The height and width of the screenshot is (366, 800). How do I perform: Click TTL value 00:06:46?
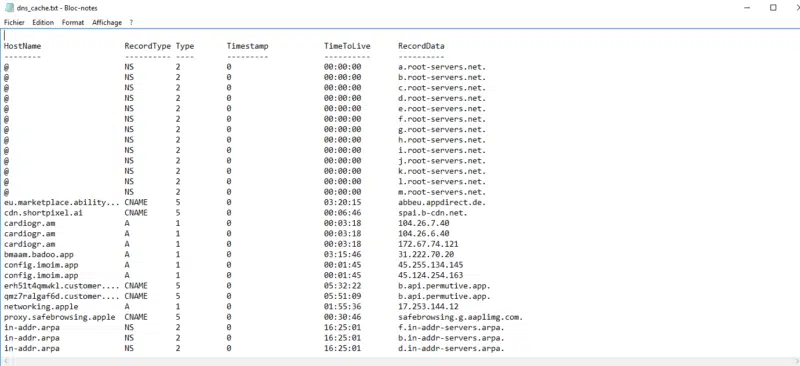pyautogui.click(x=342, y=213)
